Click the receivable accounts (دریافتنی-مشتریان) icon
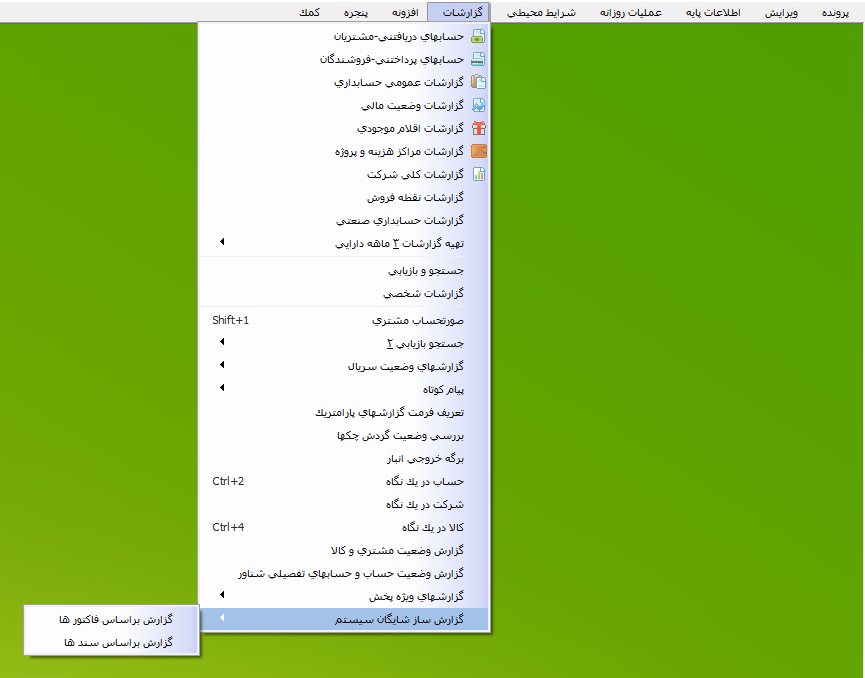Viewport: 865px width, 678px height. [x=478, y=36]
